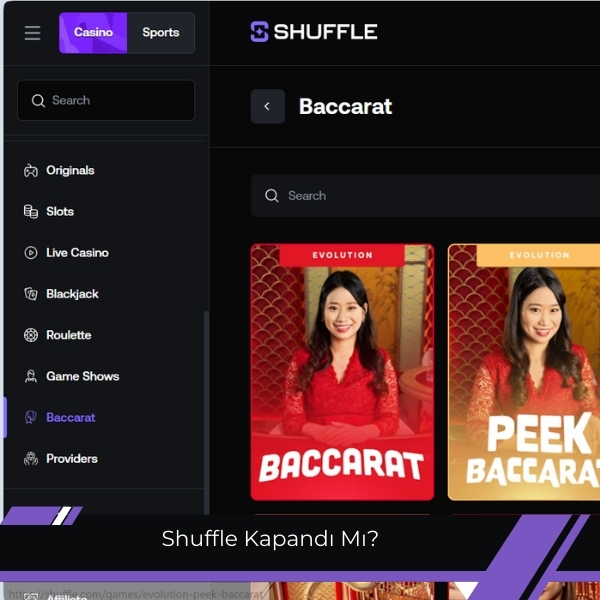
Task: Click the sidebar search magnifier icon
Action: pyautogui.click(x=38, y=101)
